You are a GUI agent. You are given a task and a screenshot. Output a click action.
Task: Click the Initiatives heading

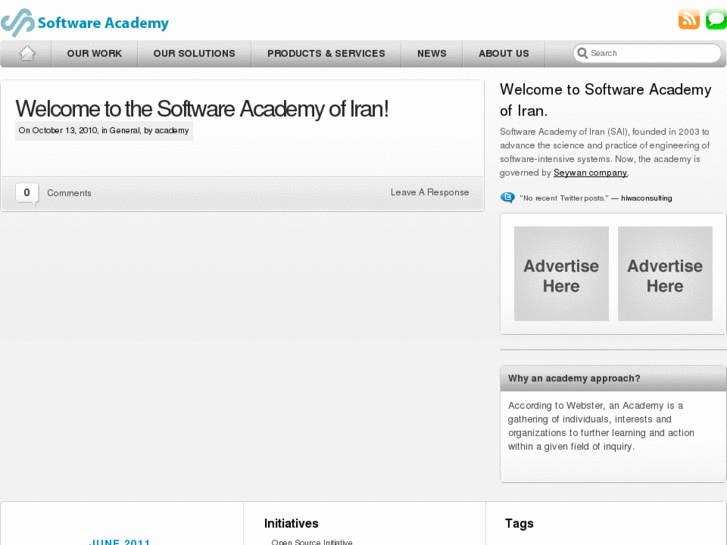pos(291,523)
